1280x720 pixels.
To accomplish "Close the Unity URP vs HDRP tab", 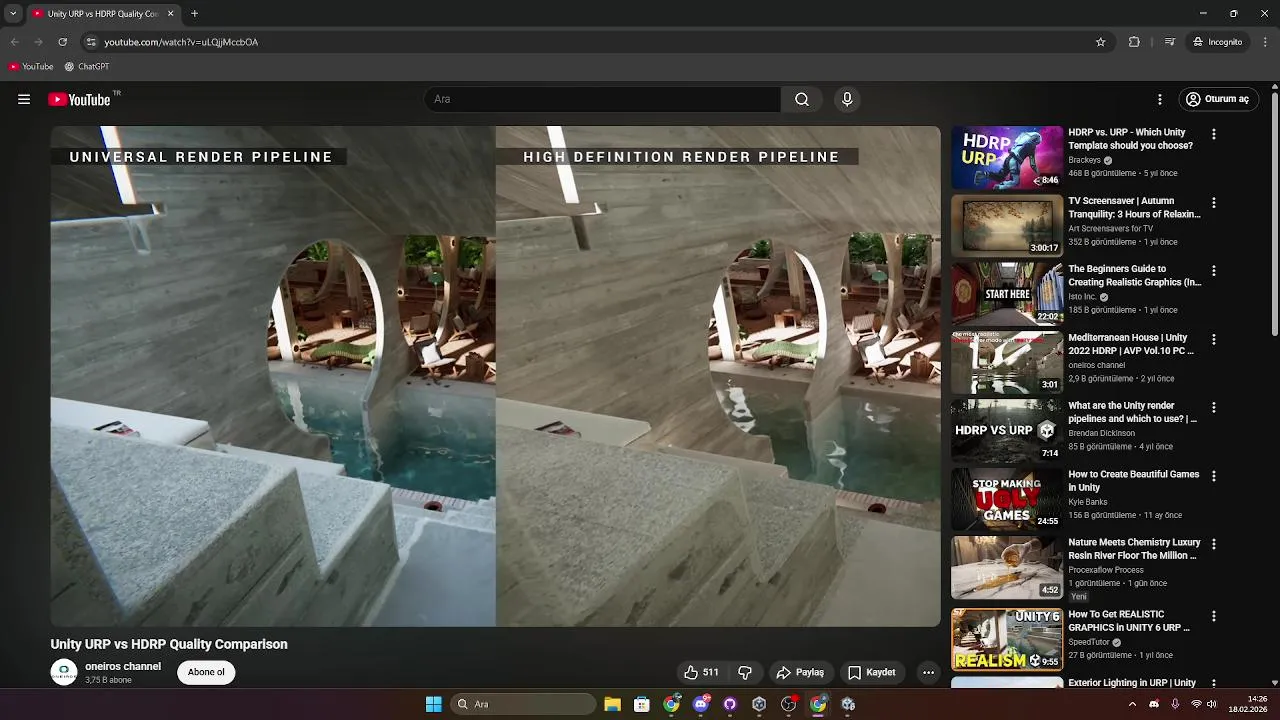I will pyautogui.click(x=170, y=14).
